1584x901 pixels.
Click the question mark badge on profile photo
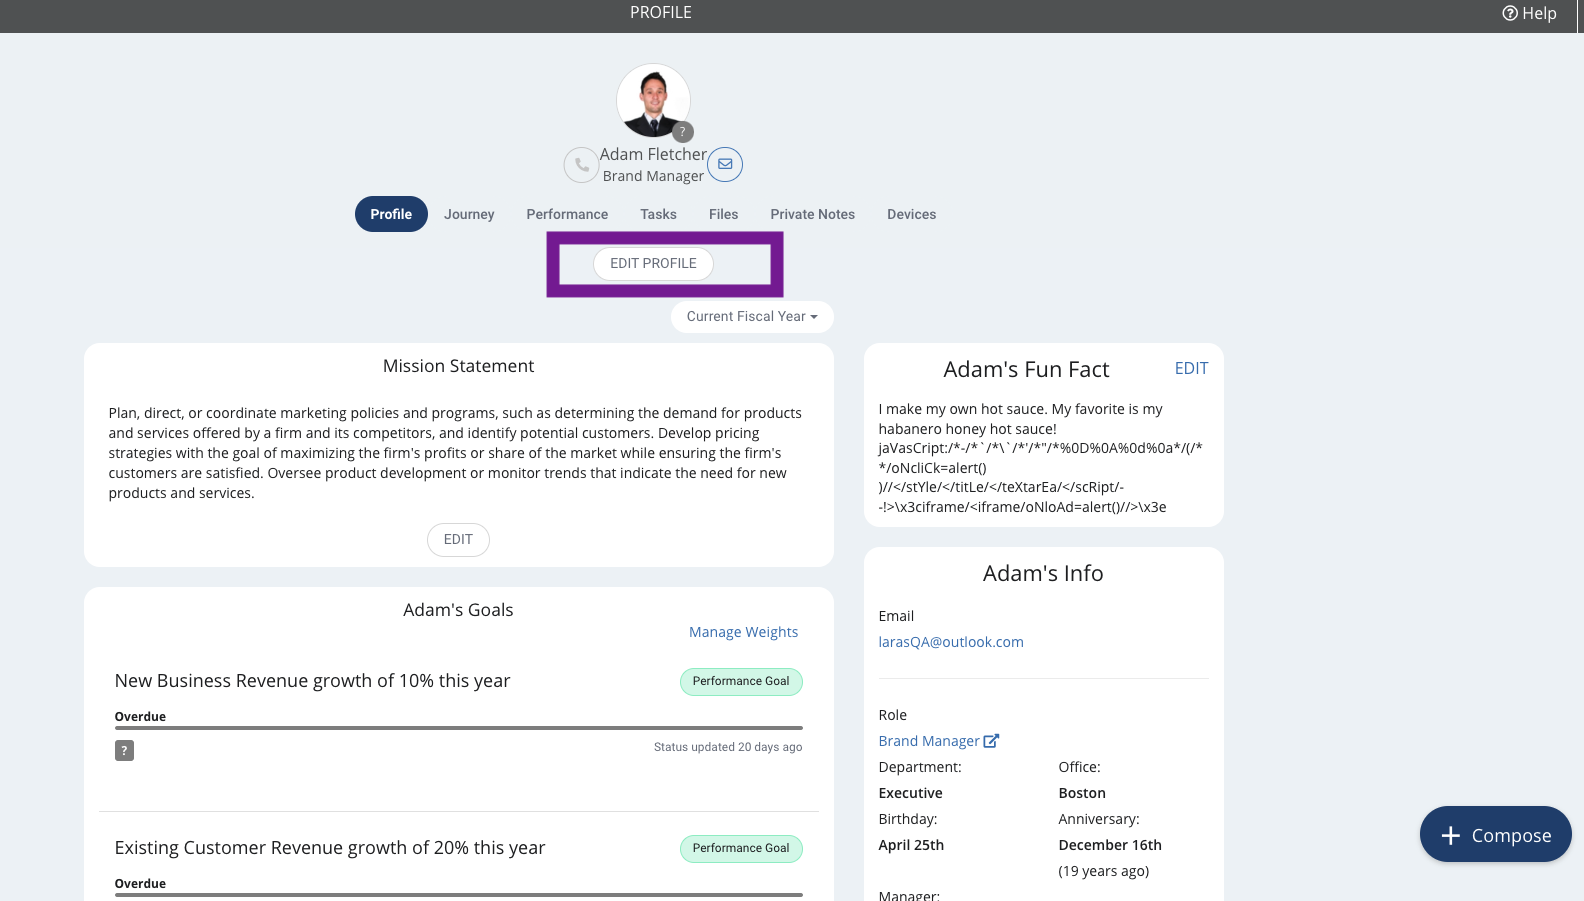[x=683, y=132]
